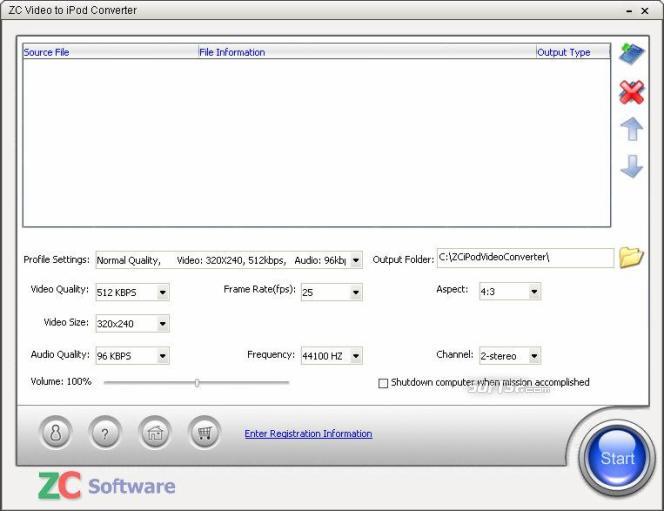Close the ZC Video to iPod Converter window
664x511 pixels.
click(x=645, y=11)
